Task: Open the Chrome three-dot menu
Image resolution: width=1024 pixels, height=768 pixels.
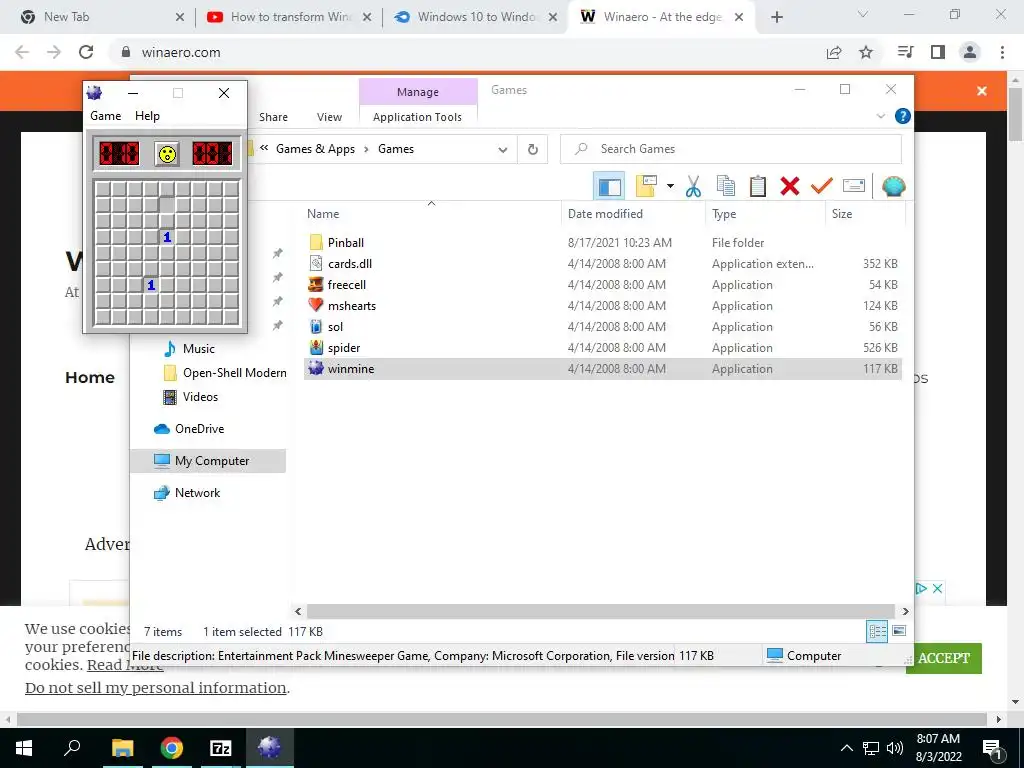Action: click(1002, 52)
